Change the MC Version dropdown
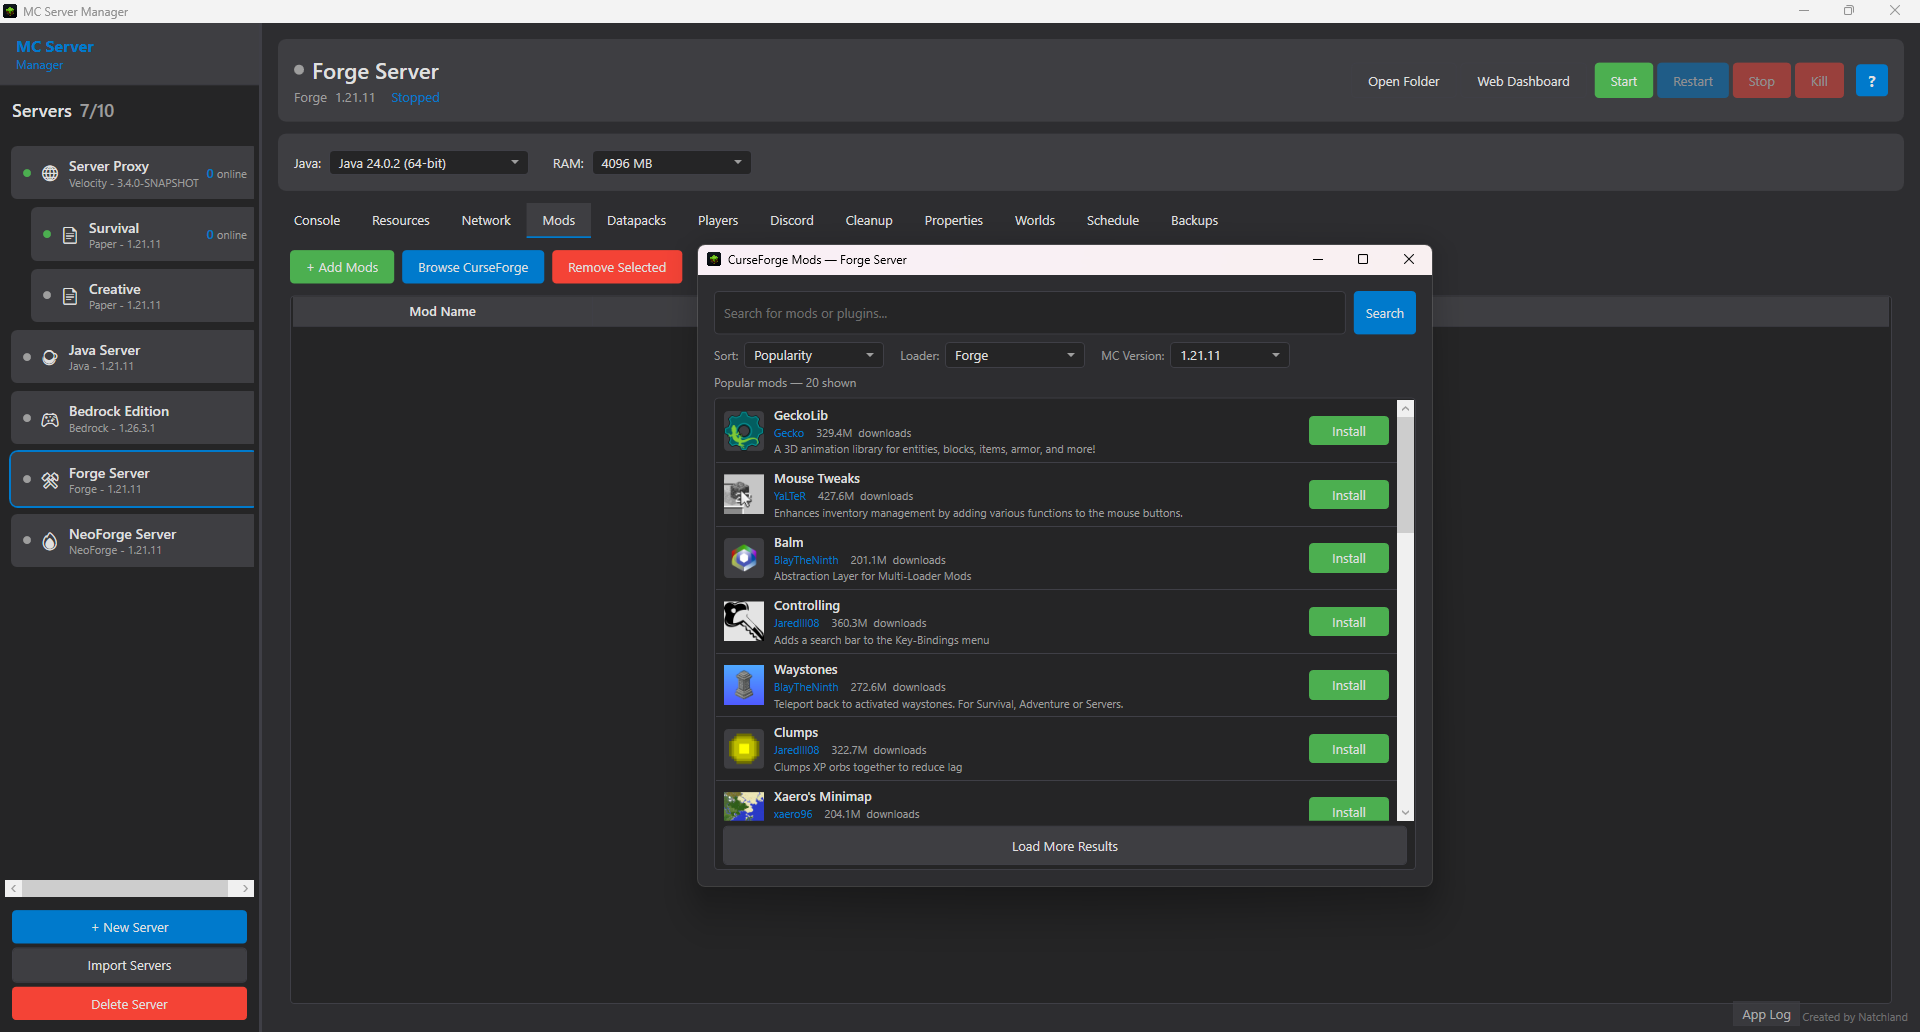 [x=1229, y=355]
